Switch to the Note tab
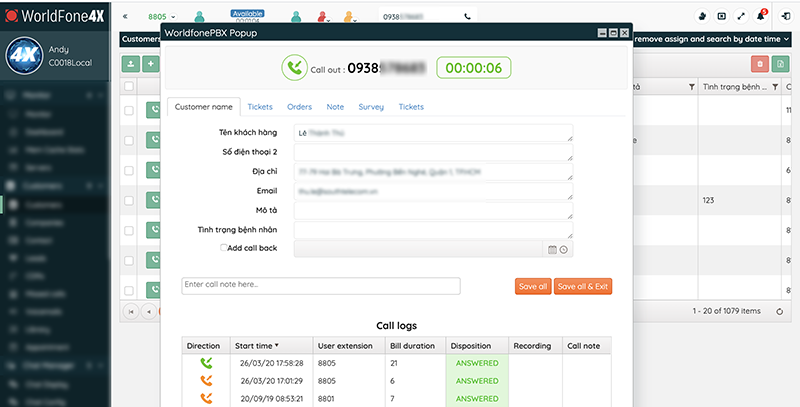This screenshot has width=800, height=407. point(335,107)
